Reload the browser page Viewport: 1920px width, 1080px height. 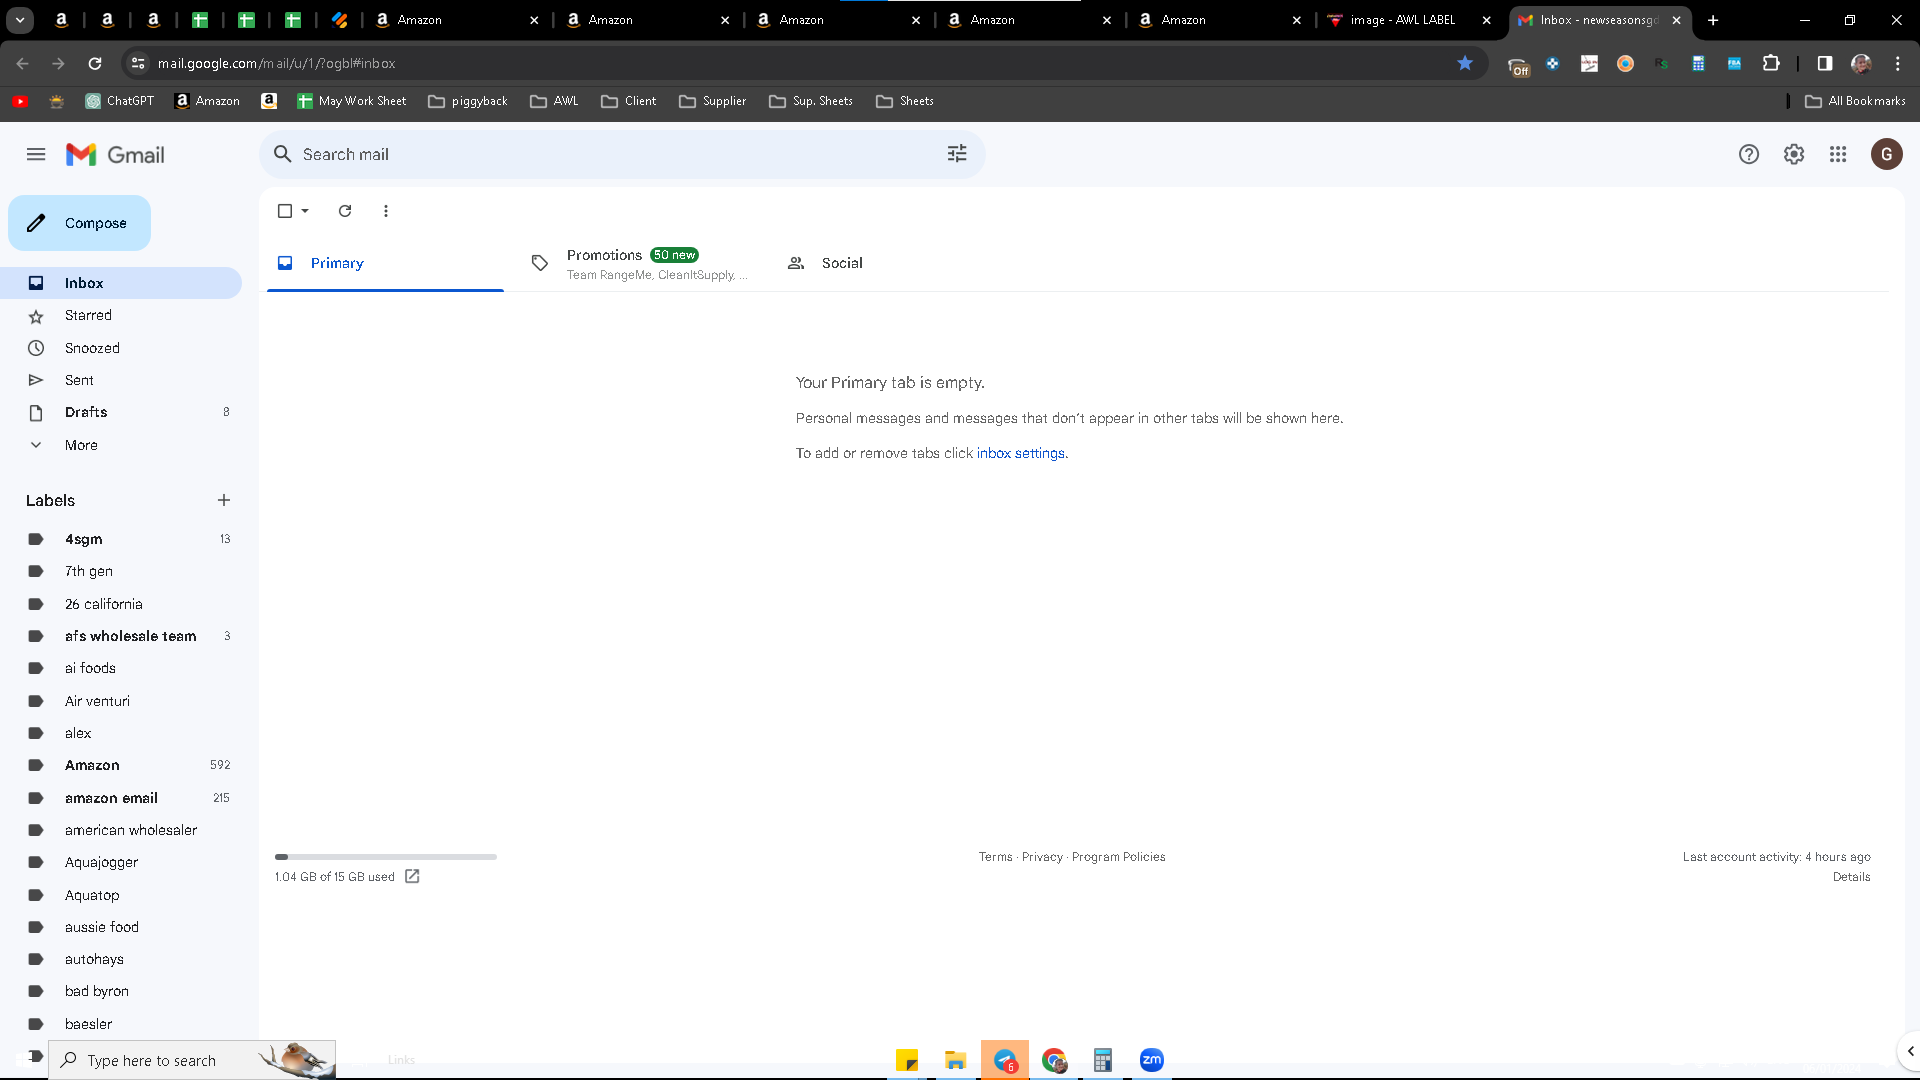point(95,63)
